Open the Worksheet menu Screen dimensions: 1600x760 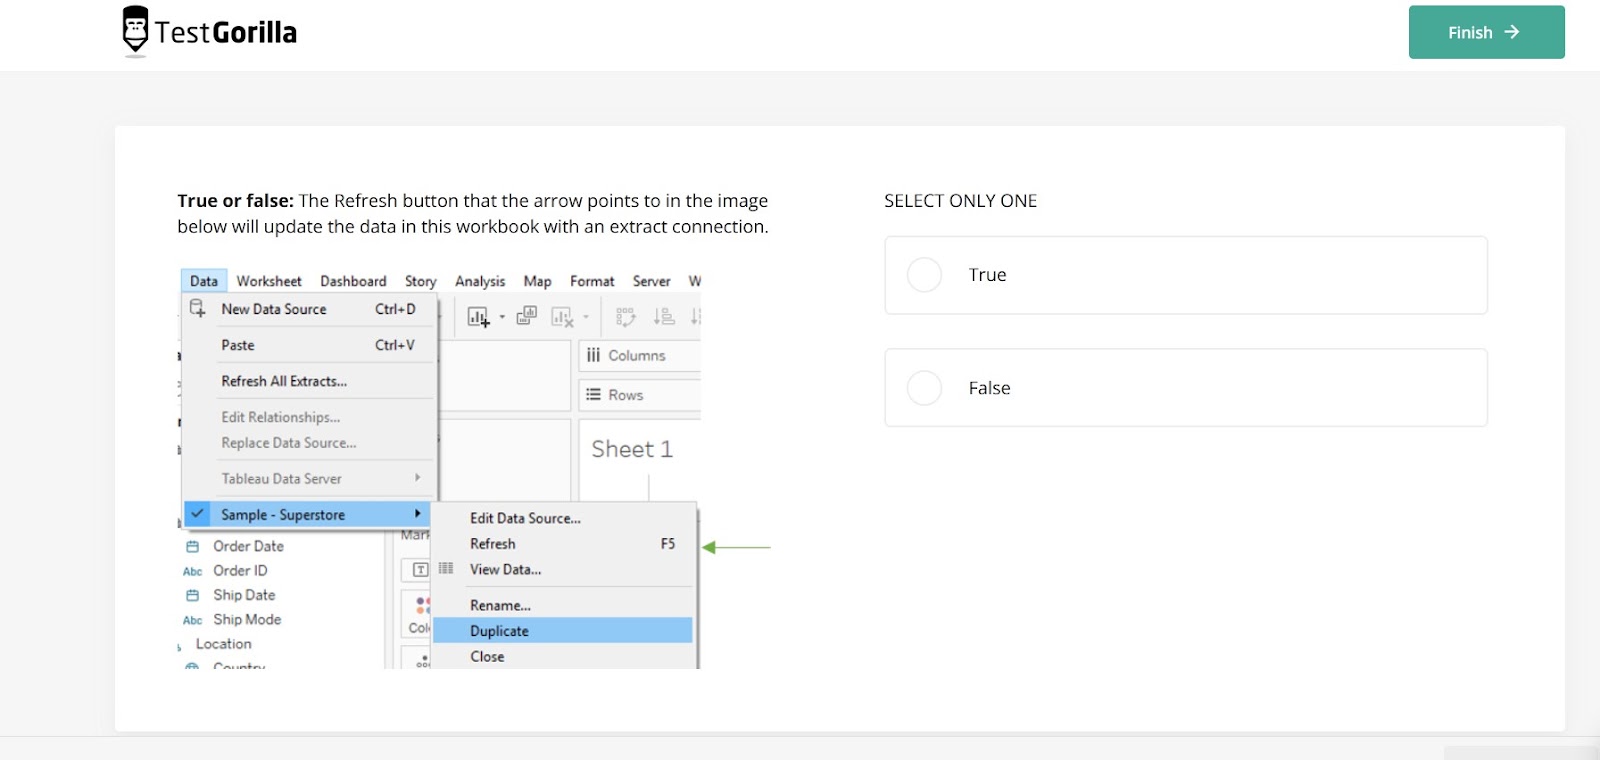(x=269, y=281)
